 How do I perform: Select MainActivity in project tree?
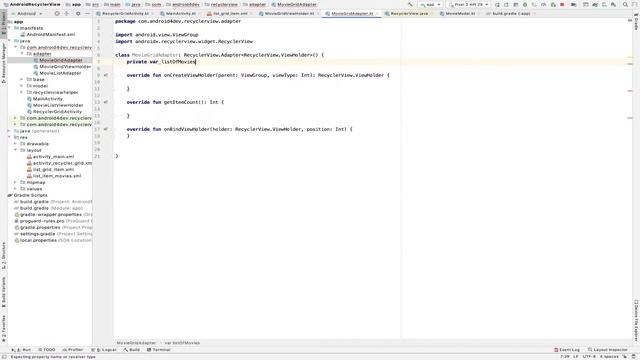(47, 99)
